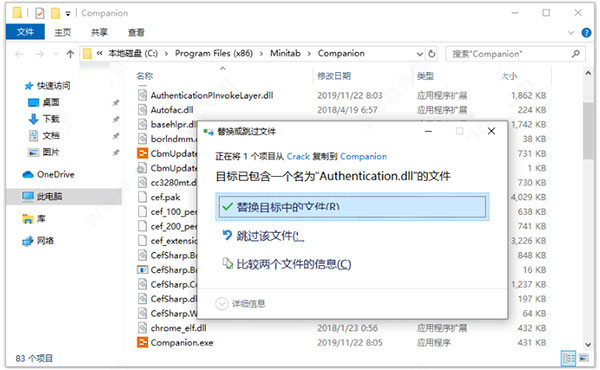Choose replace the file in the destination

coord(352,207)
